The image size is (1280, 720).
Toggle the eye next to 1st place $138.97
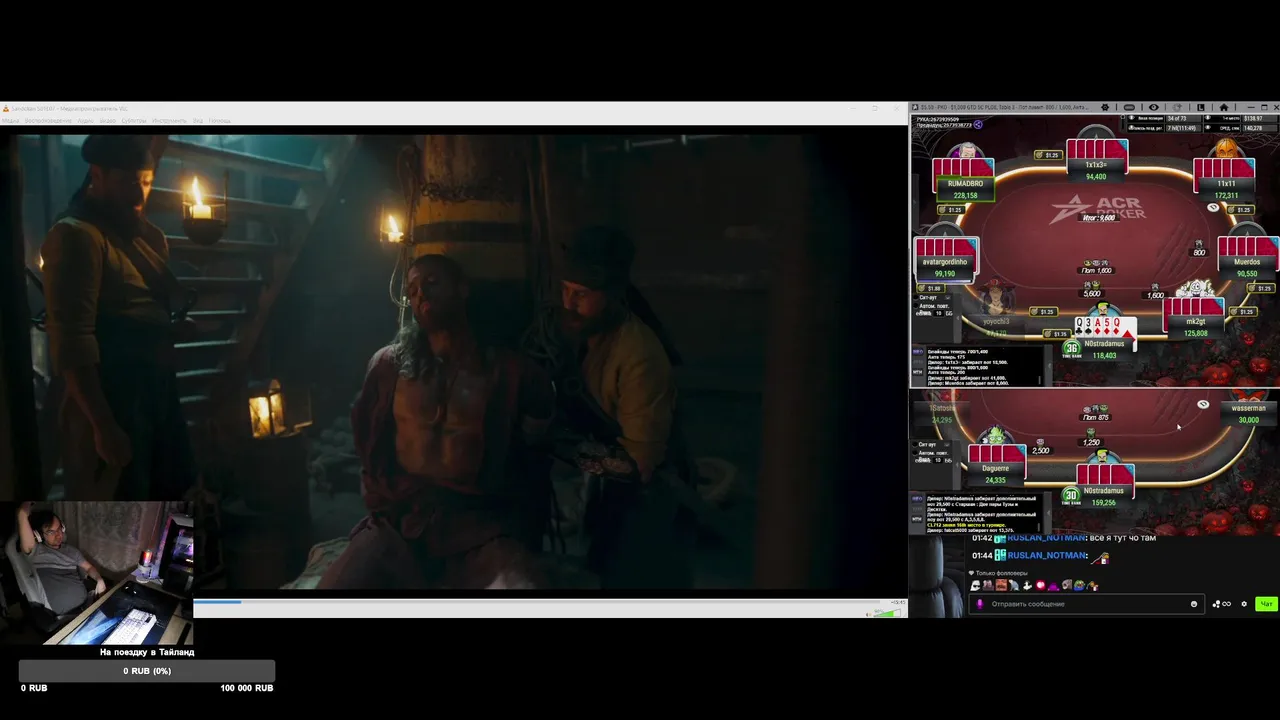pyautogui.click(x=1208, y=118)
